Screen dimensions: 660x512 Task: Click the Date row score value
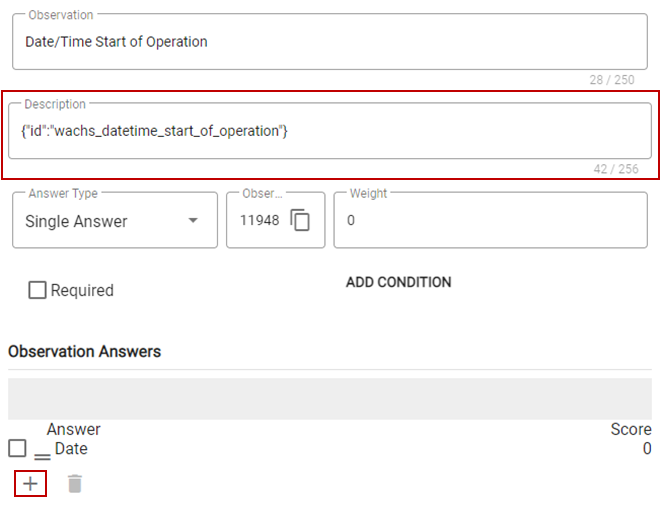click(647, 448)
